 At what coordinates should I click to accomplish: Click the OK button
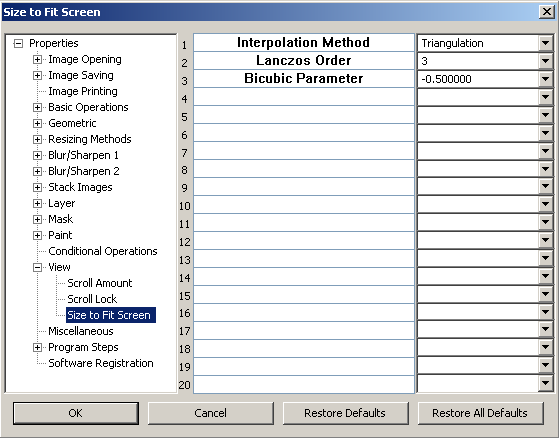coord(76,413)
